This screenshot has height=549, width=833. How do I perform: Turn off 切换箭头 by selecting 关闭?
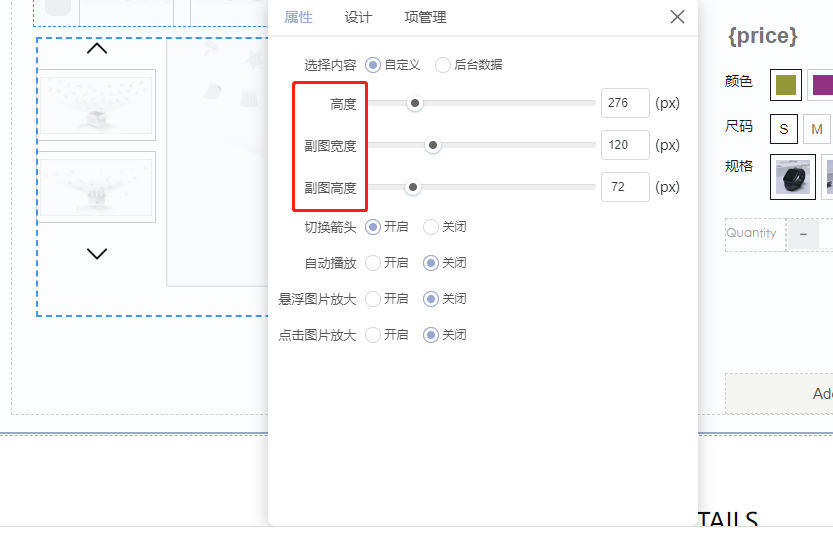tap(431, 227)
